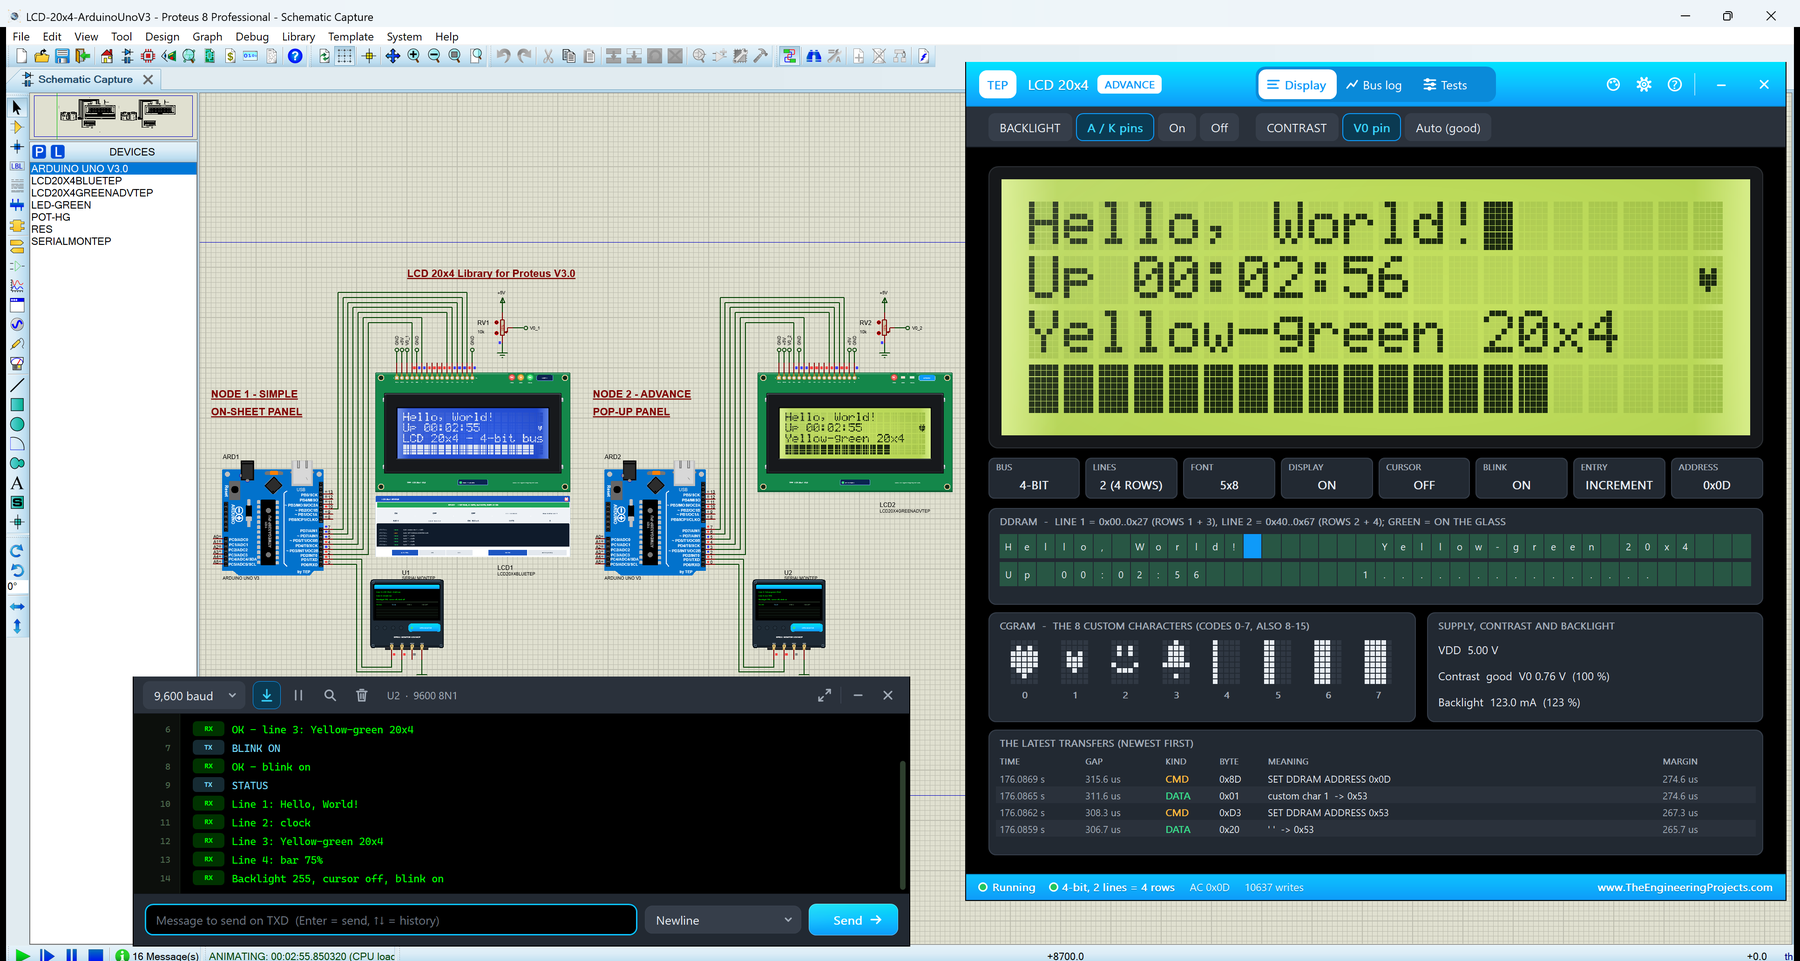Pause the simulation in status bar
Screen dimensions: 1800x961
click(71, 955)
